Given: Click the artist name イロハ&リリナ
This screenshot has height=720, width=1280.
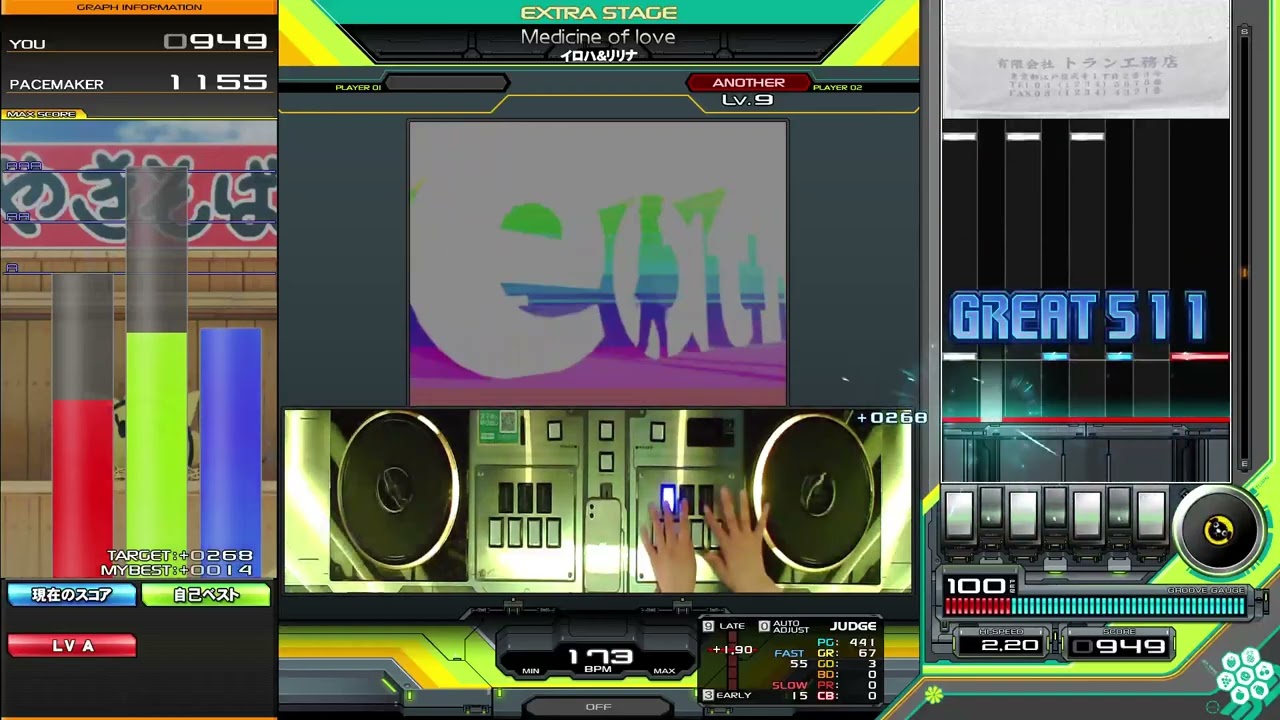Looking at the screenshot, I should click(598, 56).
